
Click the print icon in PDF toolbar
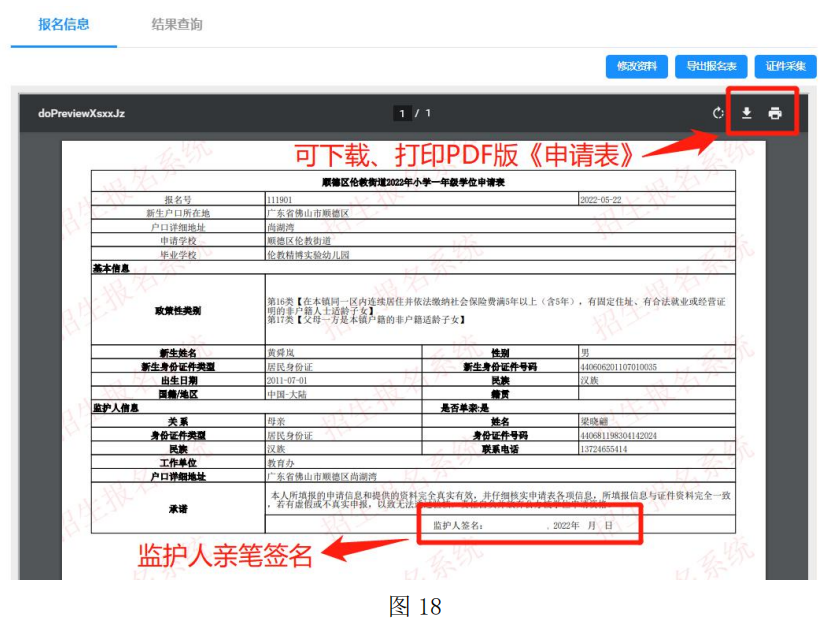[x=775, y=113]
